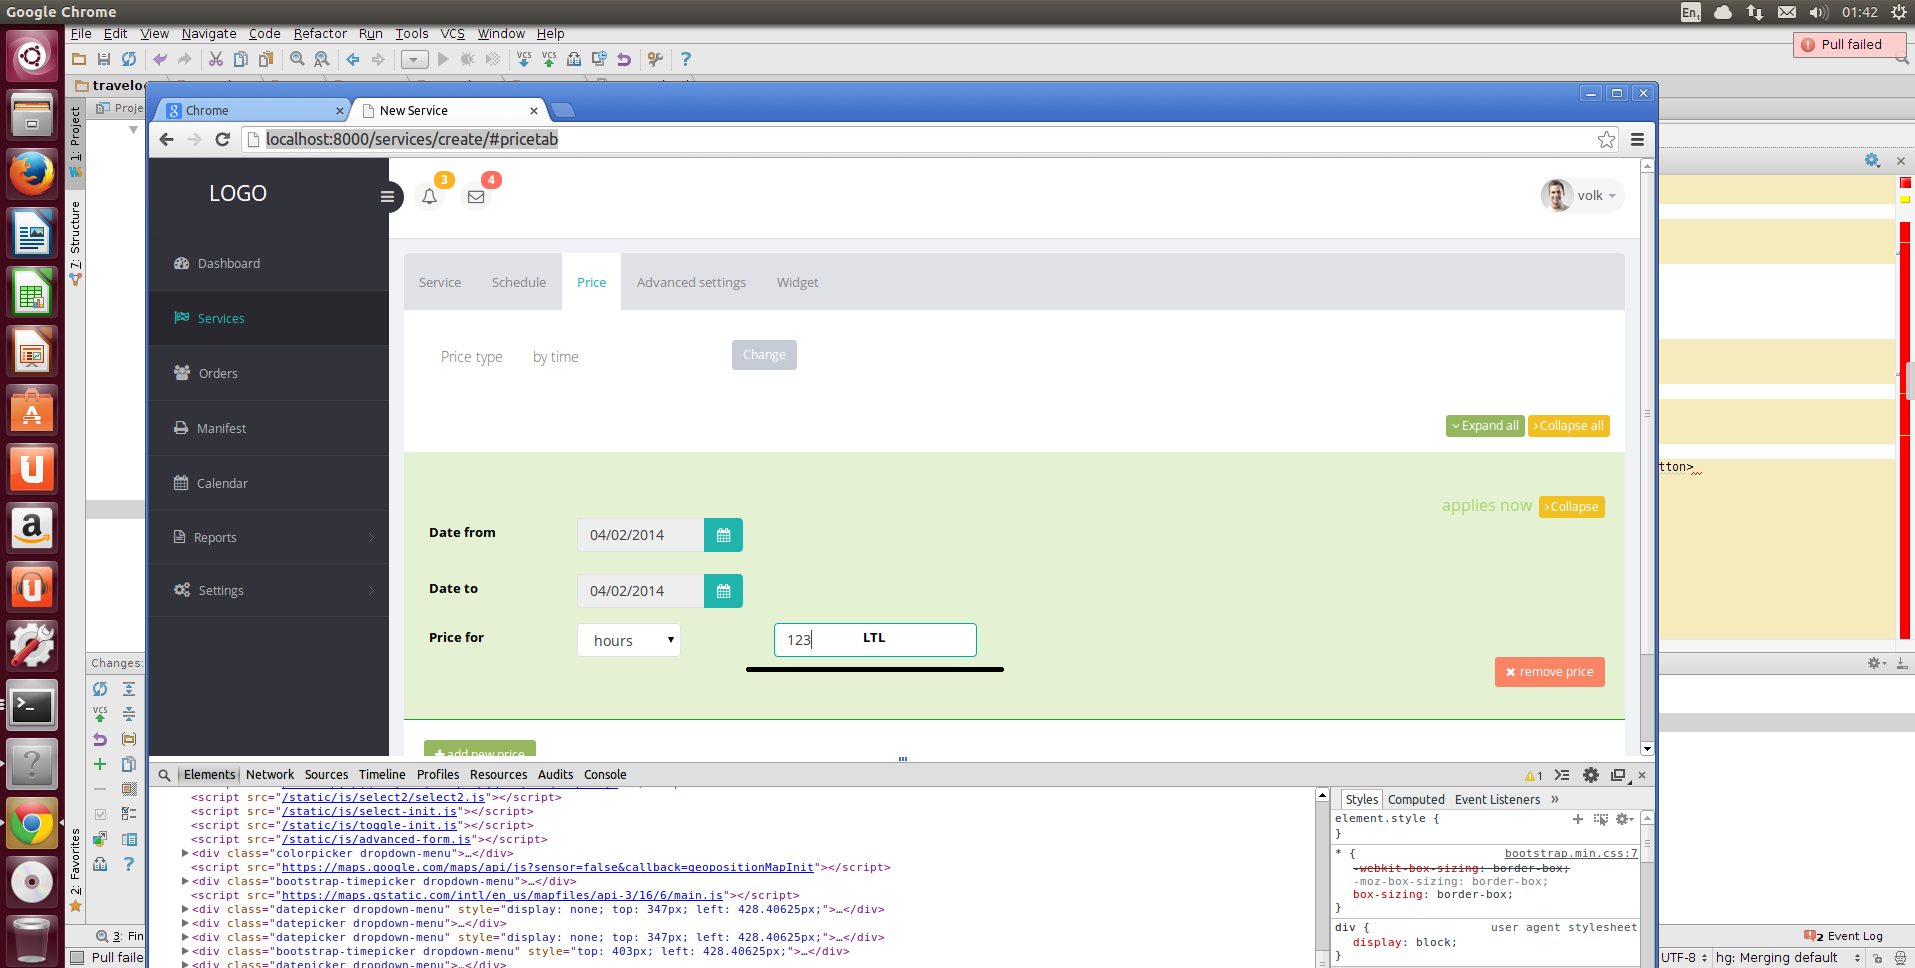Screen dimensions: 1915x968
Task: Click IDE VCS update project icon
Action: (x=524, y=59)
